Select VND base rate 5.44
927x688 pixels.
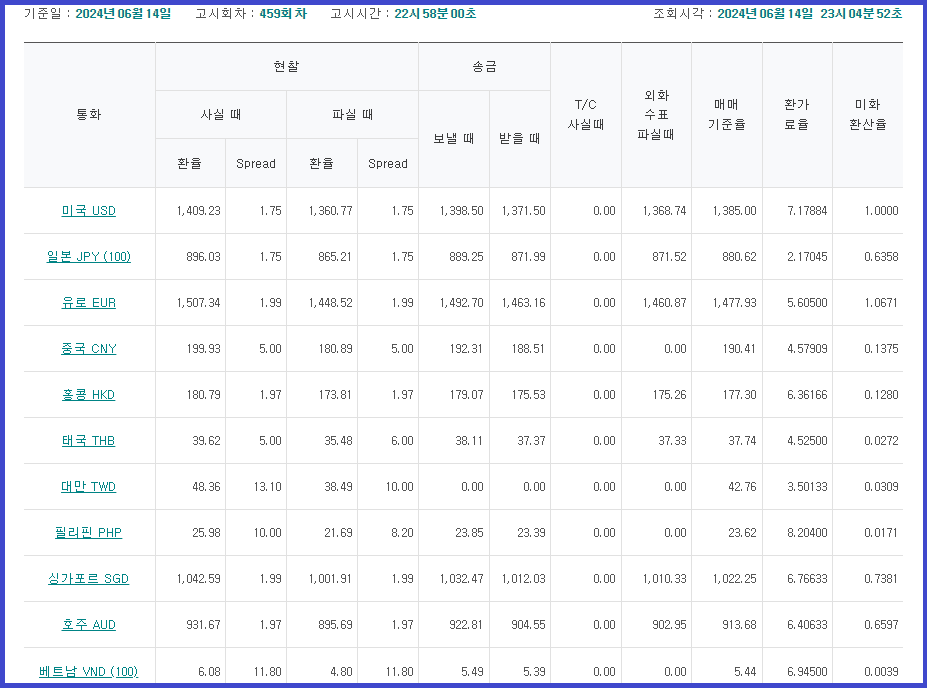point(745,671)
